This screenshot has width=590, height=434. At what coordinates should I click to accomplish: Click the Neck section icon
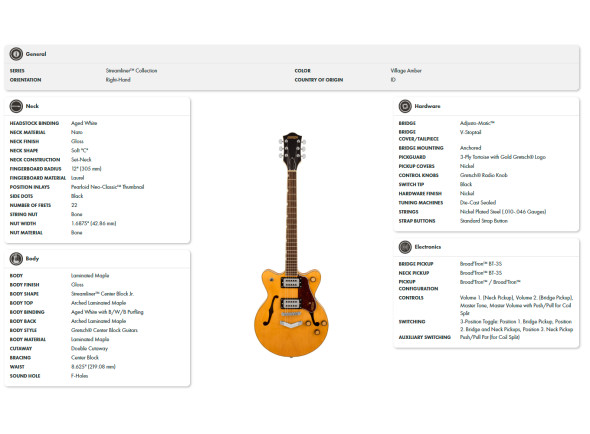[x=16, y=106]
